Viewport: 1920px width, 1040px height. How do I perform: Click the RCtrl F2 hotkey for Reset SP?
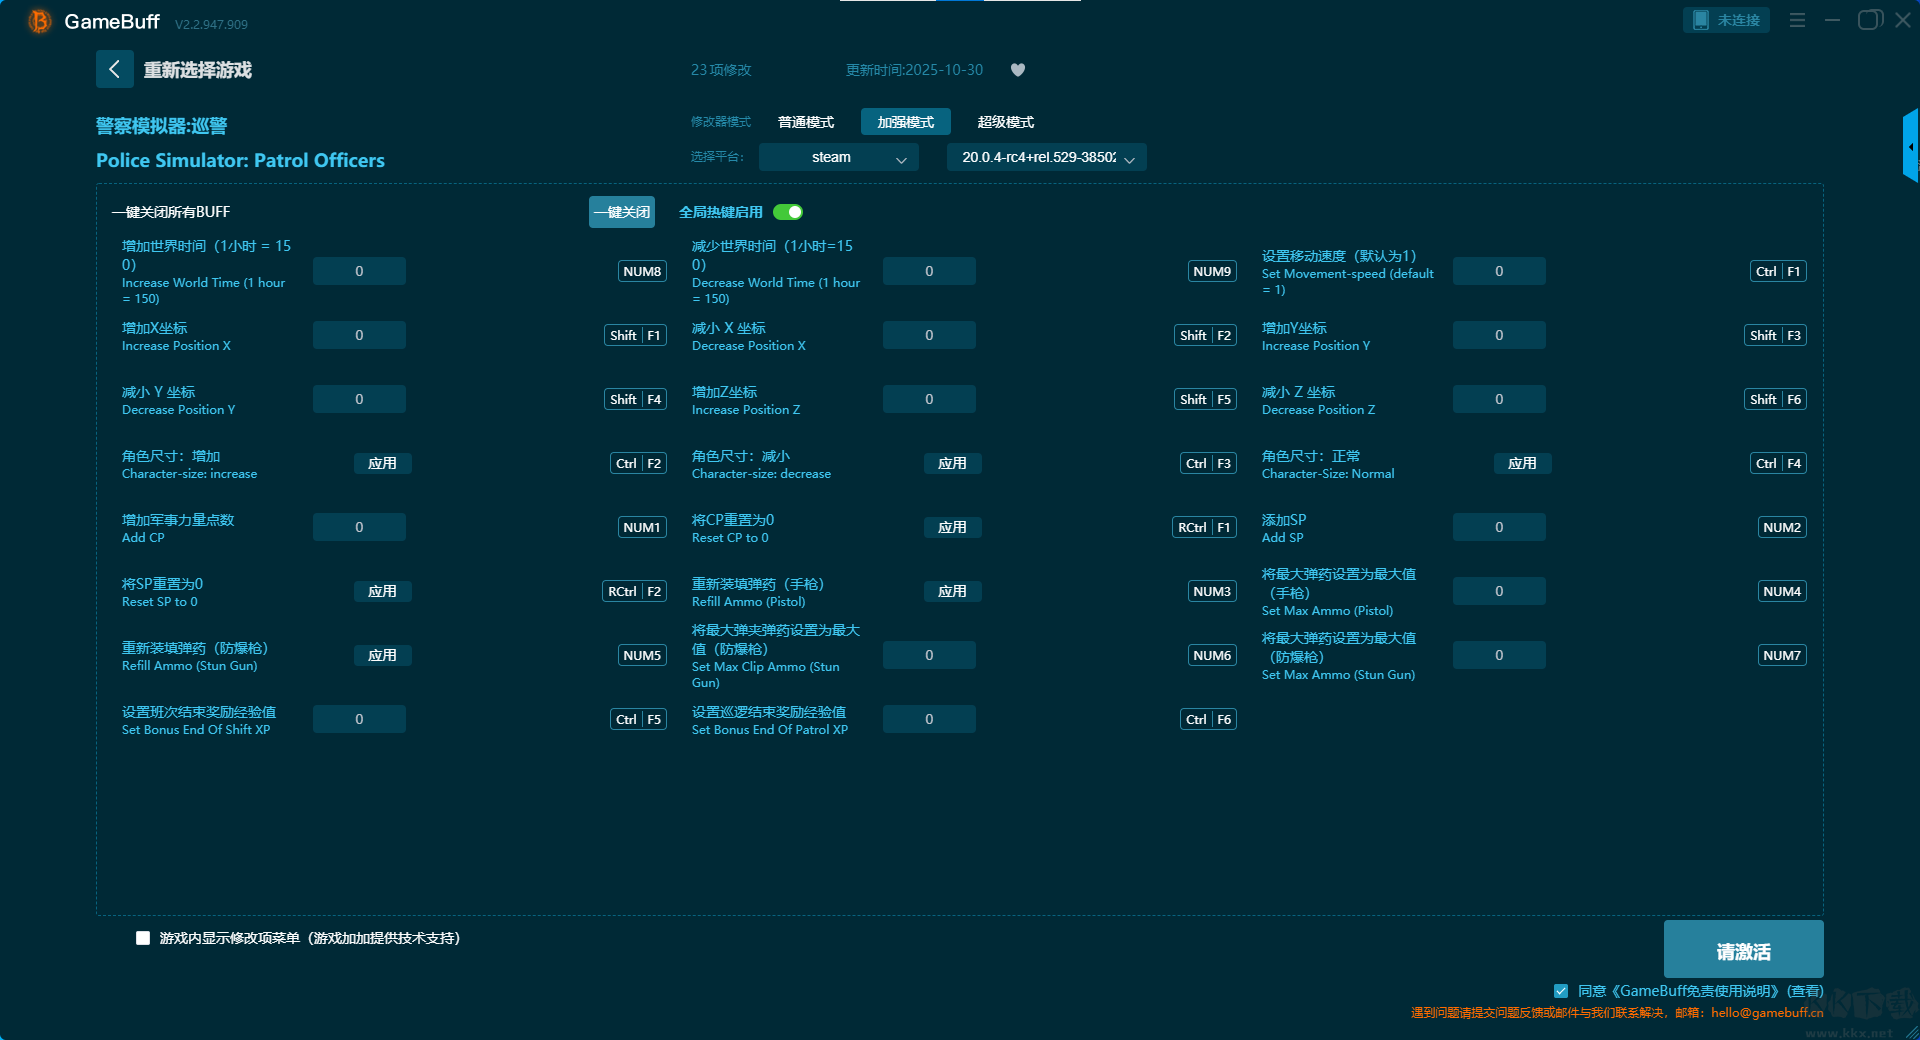[x=635, y=591]
